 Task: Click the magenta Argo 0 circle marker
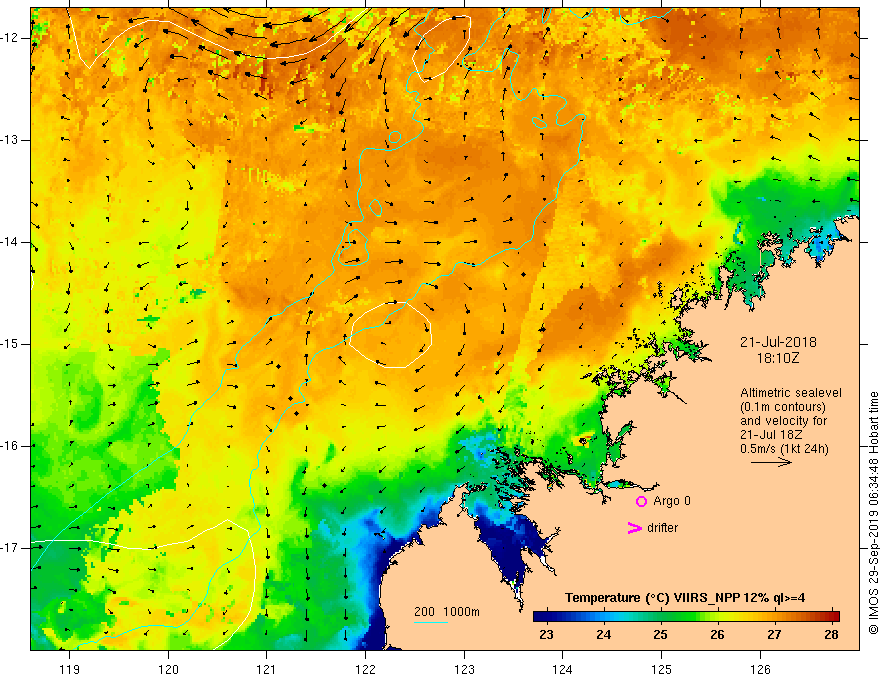641,502
